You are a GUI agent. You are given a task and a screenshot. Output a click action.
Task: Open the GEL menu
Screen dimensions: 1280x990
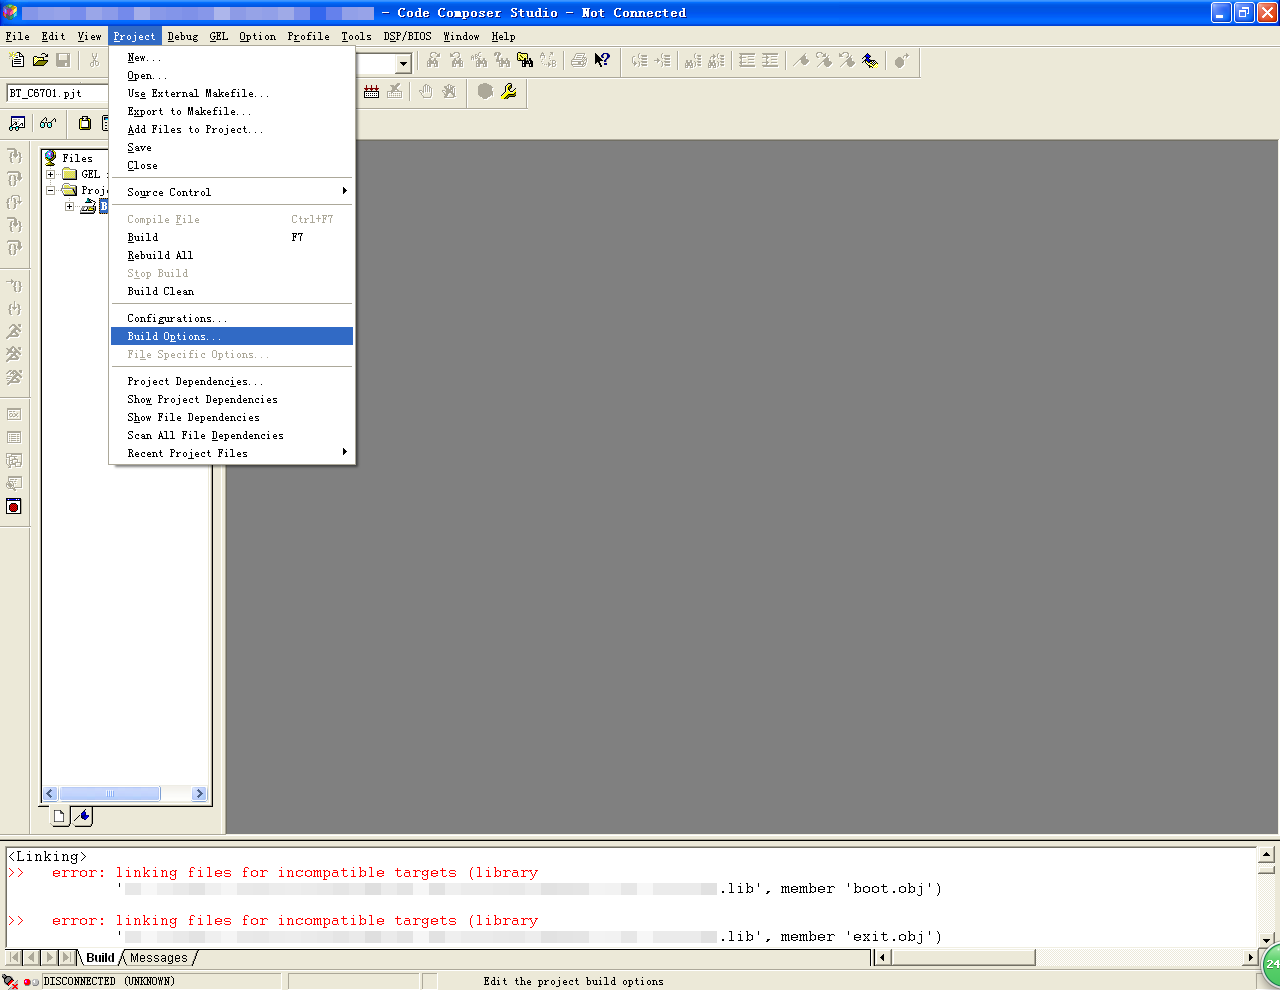point(219,36)
